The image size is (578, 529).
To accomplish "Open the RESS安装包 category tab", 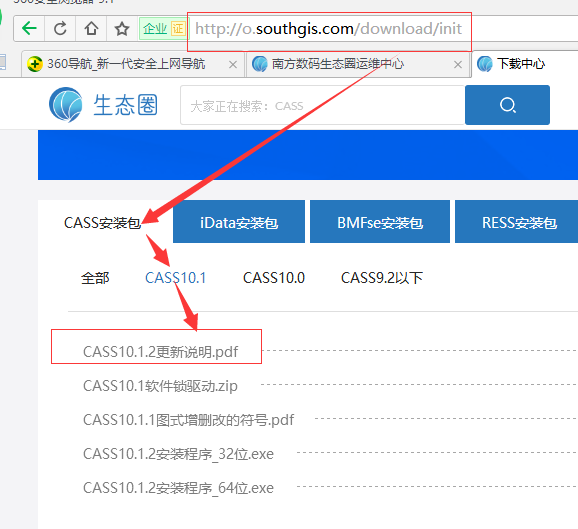I will point(516,222).
